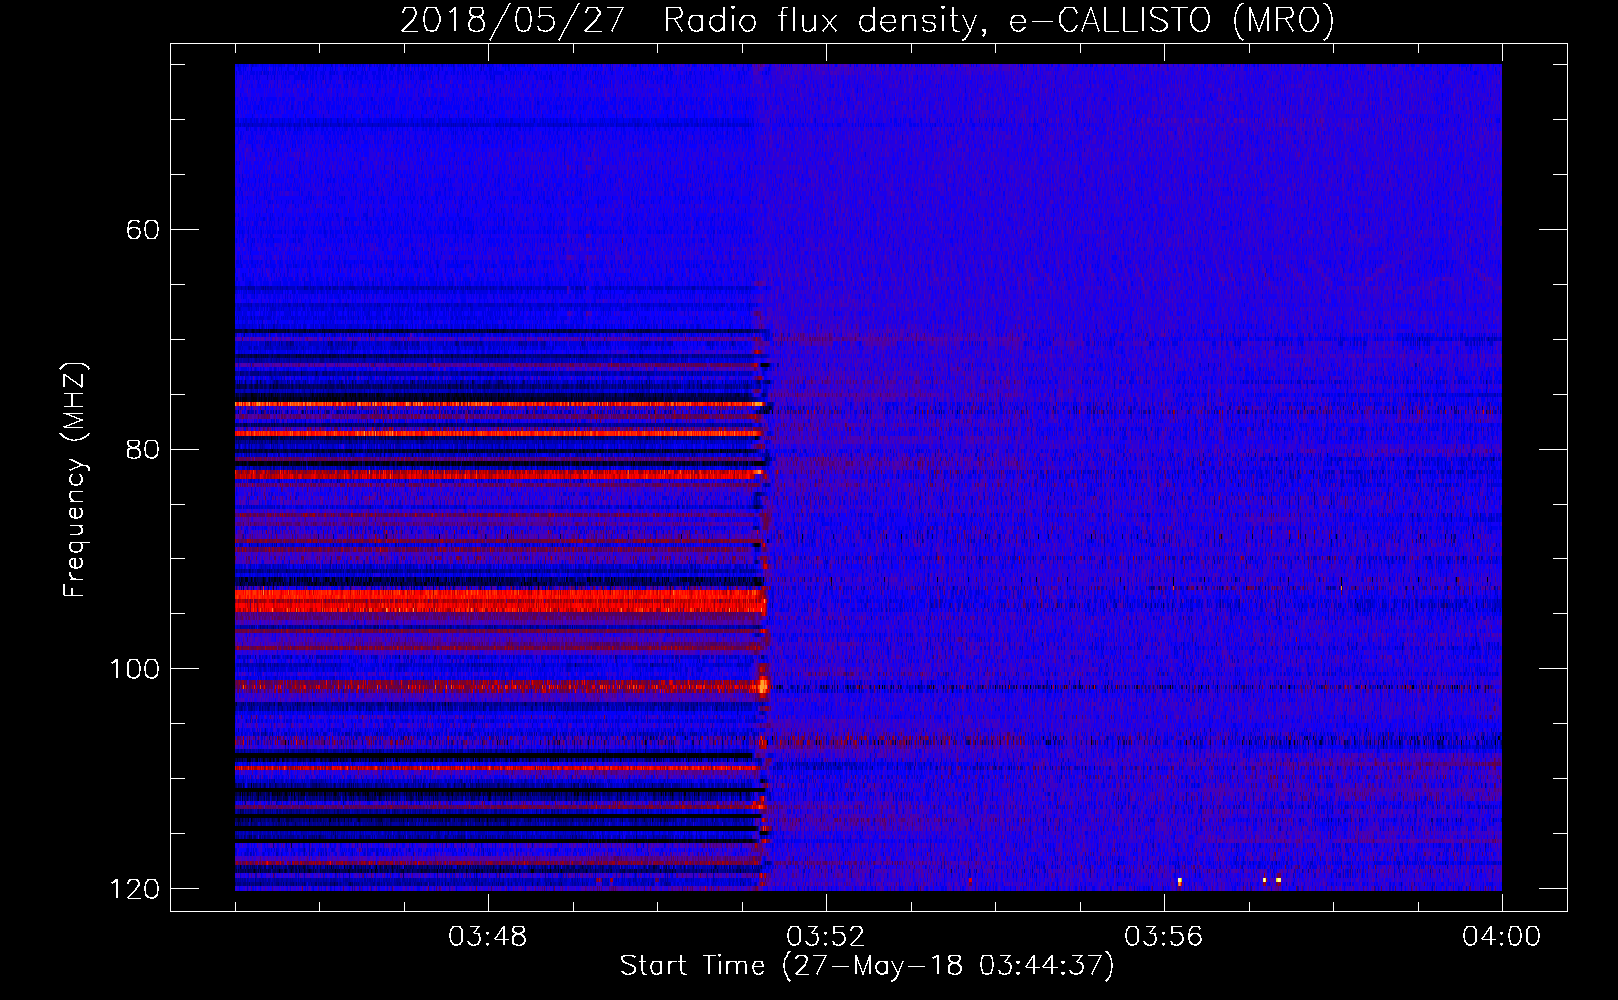1618x1000 pixels.
Task: Click the 100 frequency tick label
Action: 134,669
